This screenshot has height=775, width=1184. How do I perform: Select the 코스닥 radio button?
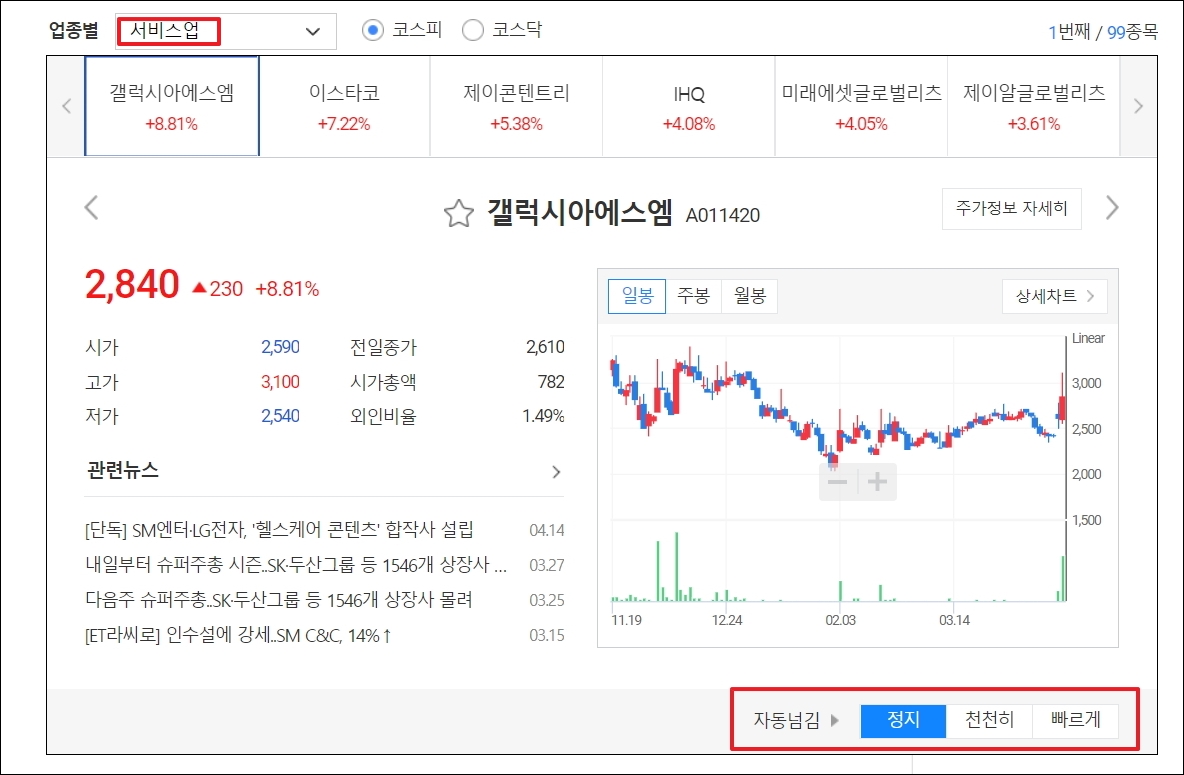tap(473, 30)
